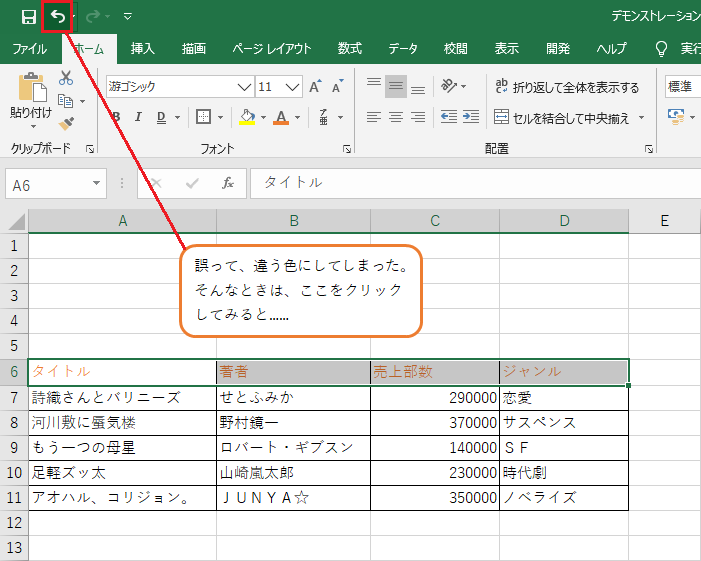Apply yellow fill color bucket
The height and width of the screenshot is (561, 701).
(x=247, y=117)
